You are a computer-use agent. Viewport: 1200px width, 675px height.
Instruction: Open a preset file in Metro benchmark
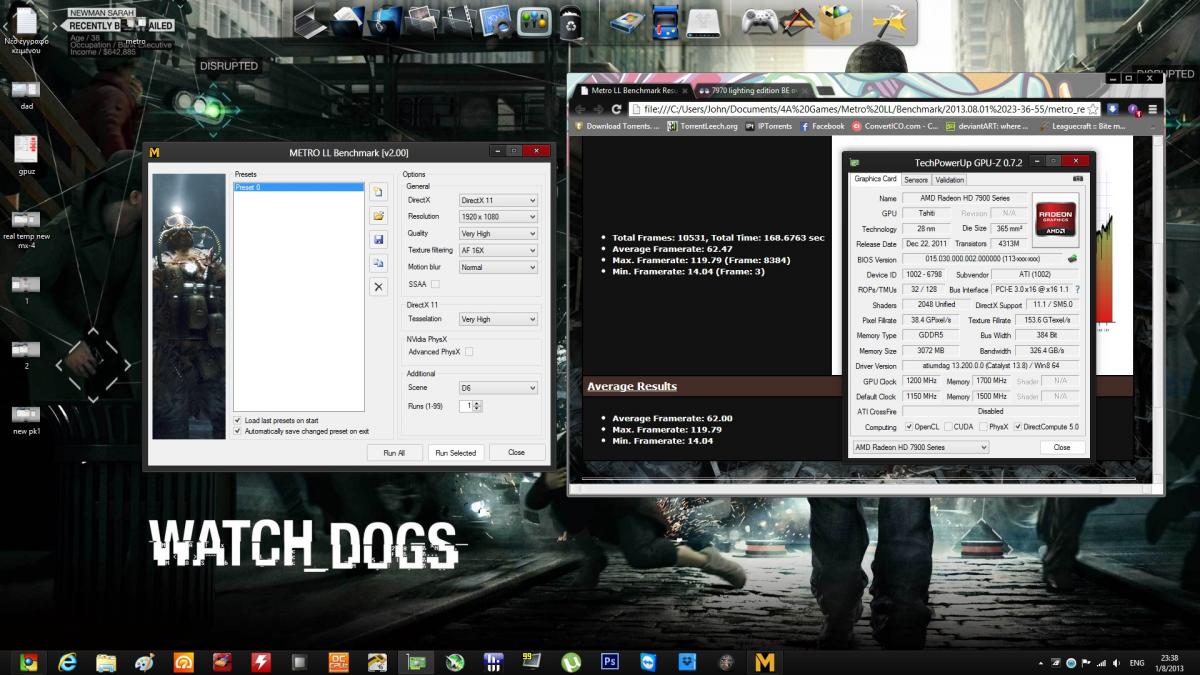(378, 216)
